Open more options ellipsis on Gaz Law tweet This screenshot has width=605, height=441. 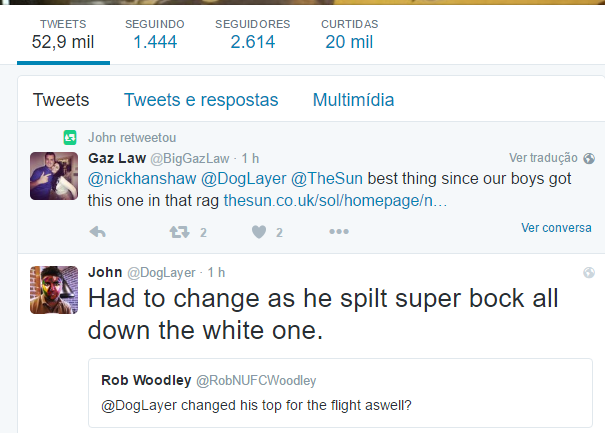(339, 231)
